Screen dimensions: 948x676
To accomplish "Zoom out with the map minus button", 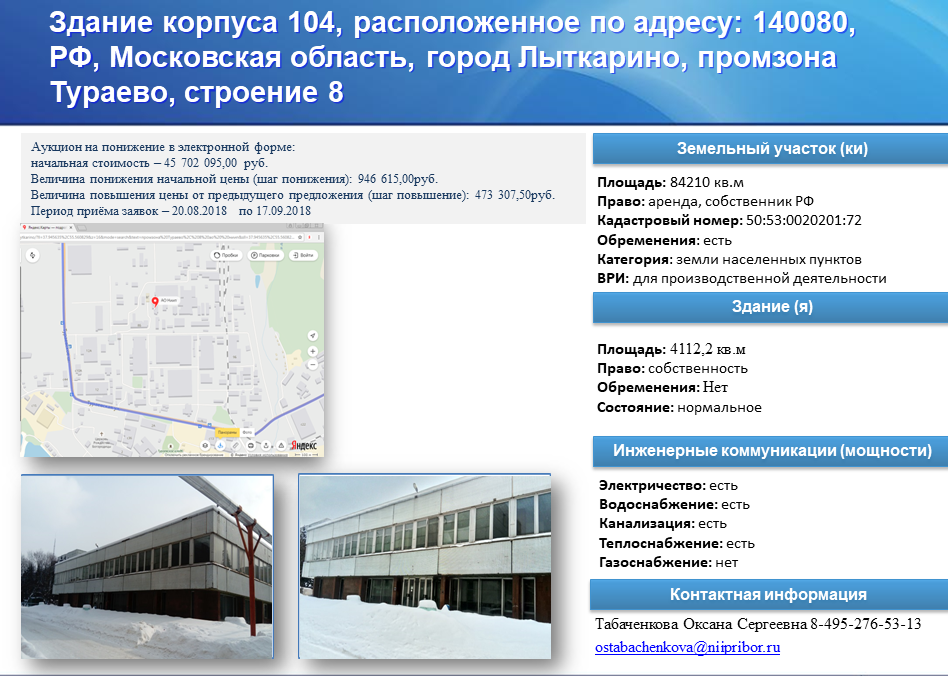I will (313, 366).
